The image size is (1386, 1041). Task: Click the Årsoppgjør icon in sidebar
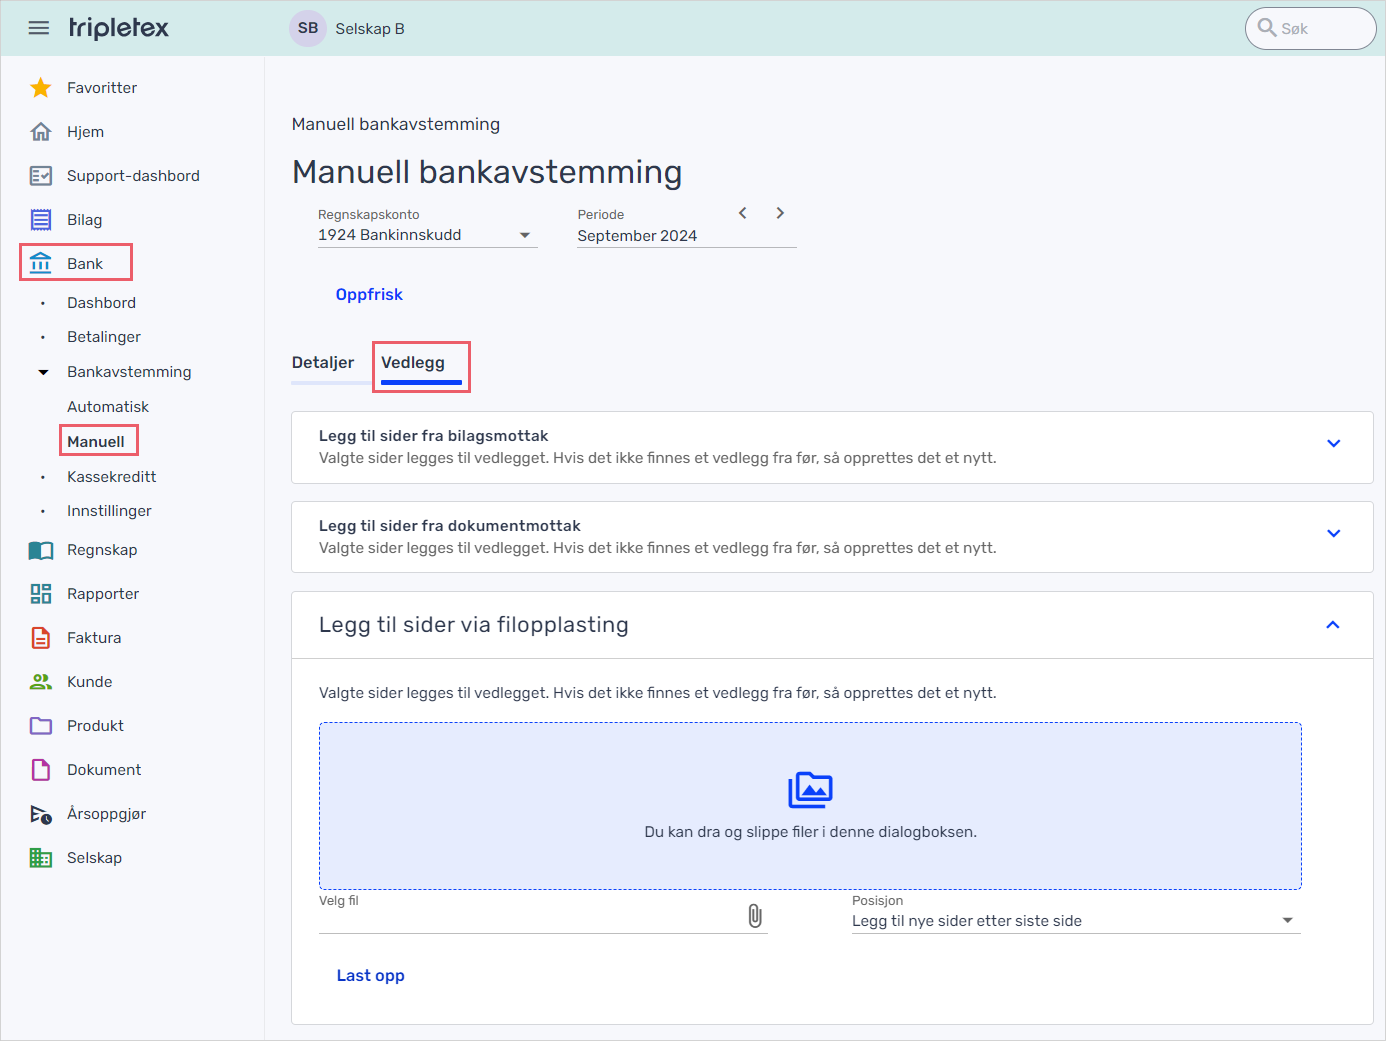[x=40, y=814]
